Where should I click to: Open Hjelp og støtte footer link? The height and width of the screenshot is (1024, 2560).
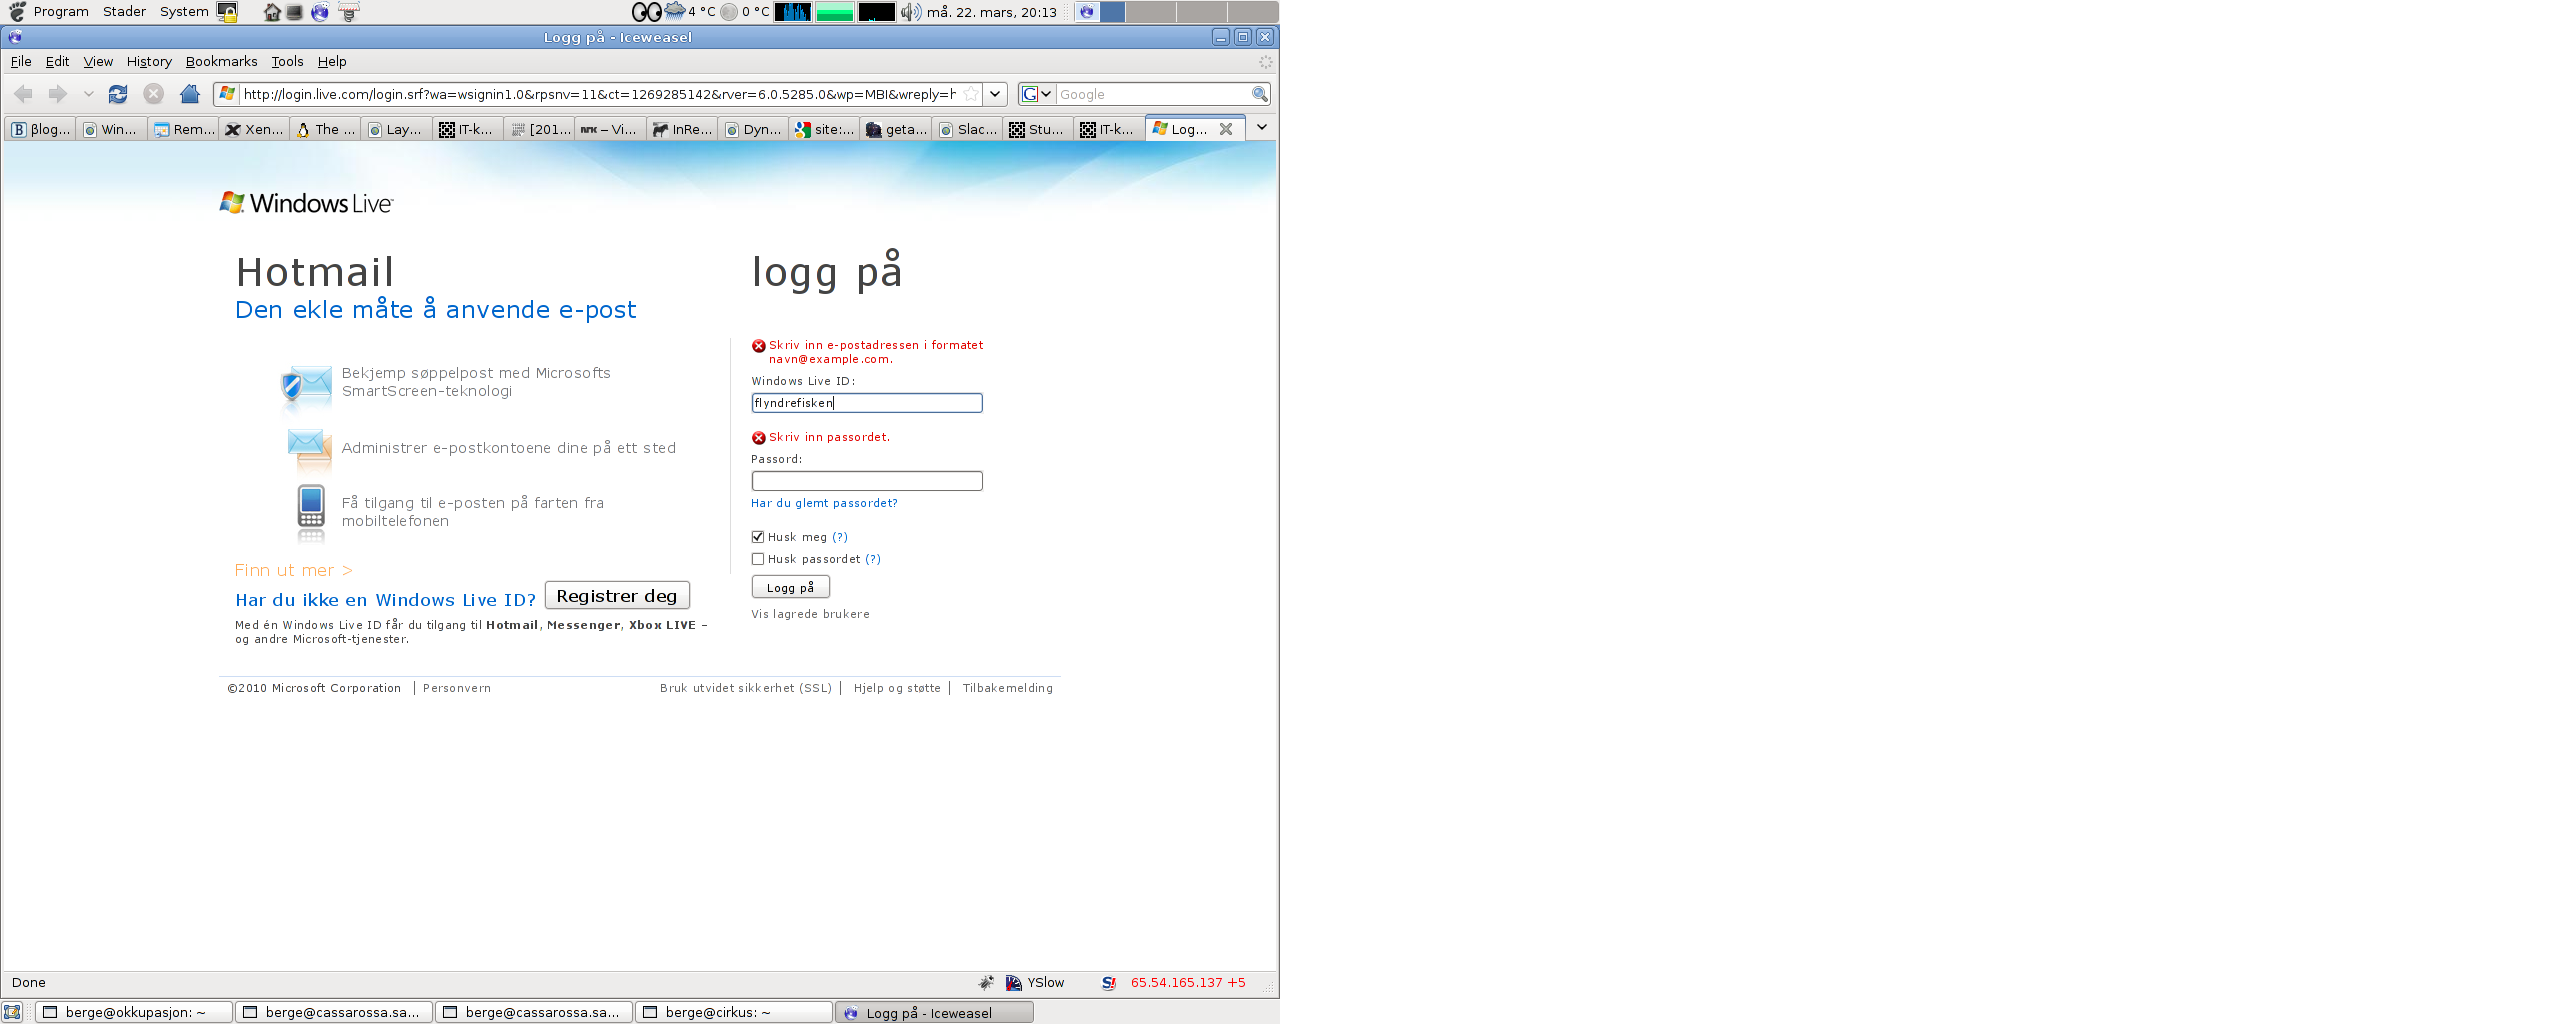pos(897,688)
